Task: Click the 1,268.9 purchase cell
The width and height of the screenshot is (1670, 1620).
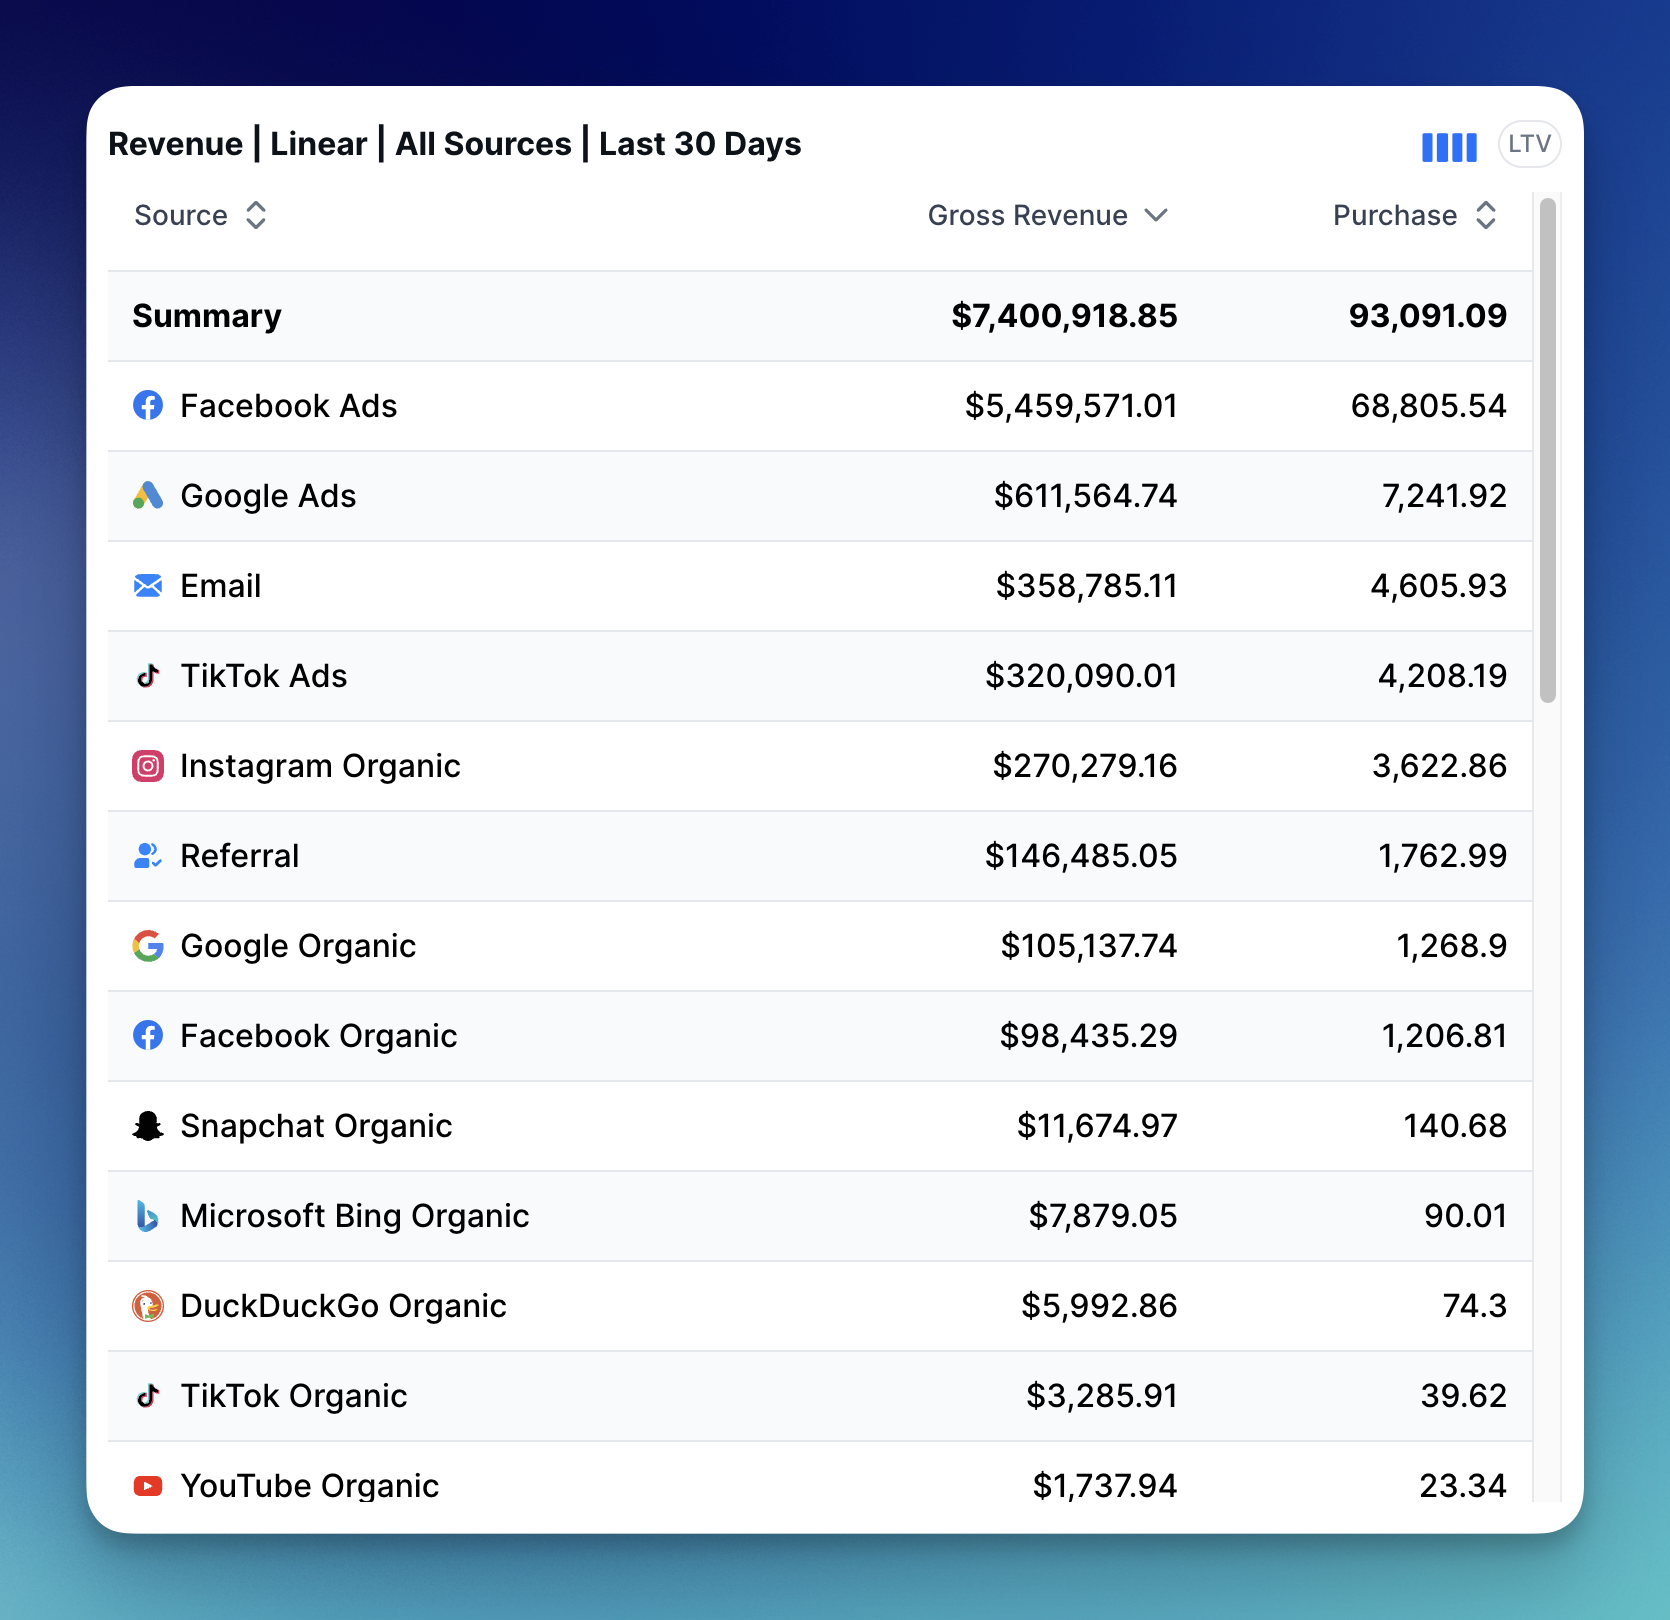Action: (x=1451, y=946)
